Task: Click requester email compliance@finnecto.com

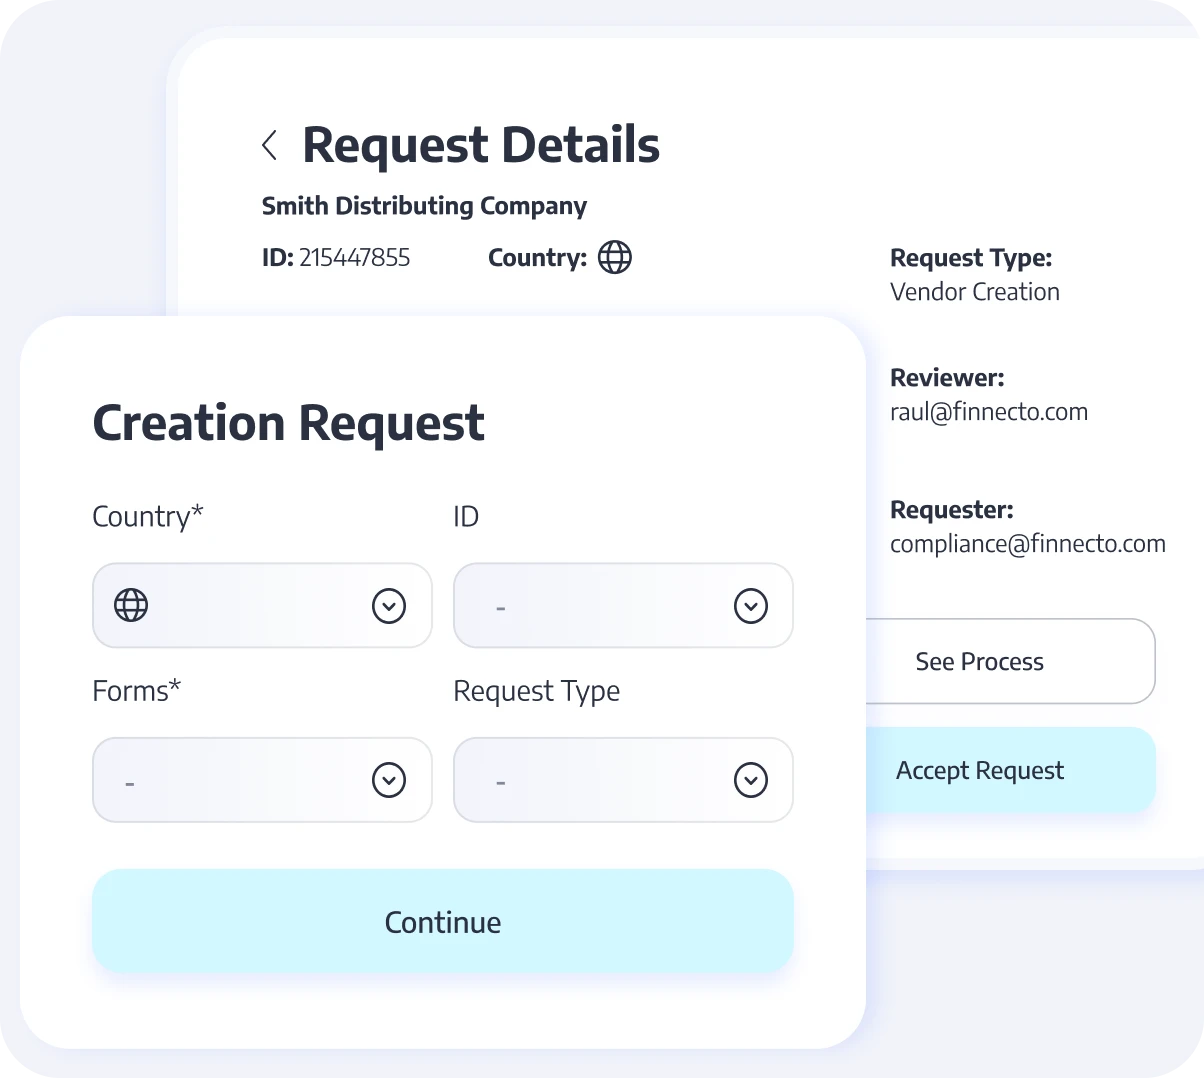Action: click(x=1027, y=544)
